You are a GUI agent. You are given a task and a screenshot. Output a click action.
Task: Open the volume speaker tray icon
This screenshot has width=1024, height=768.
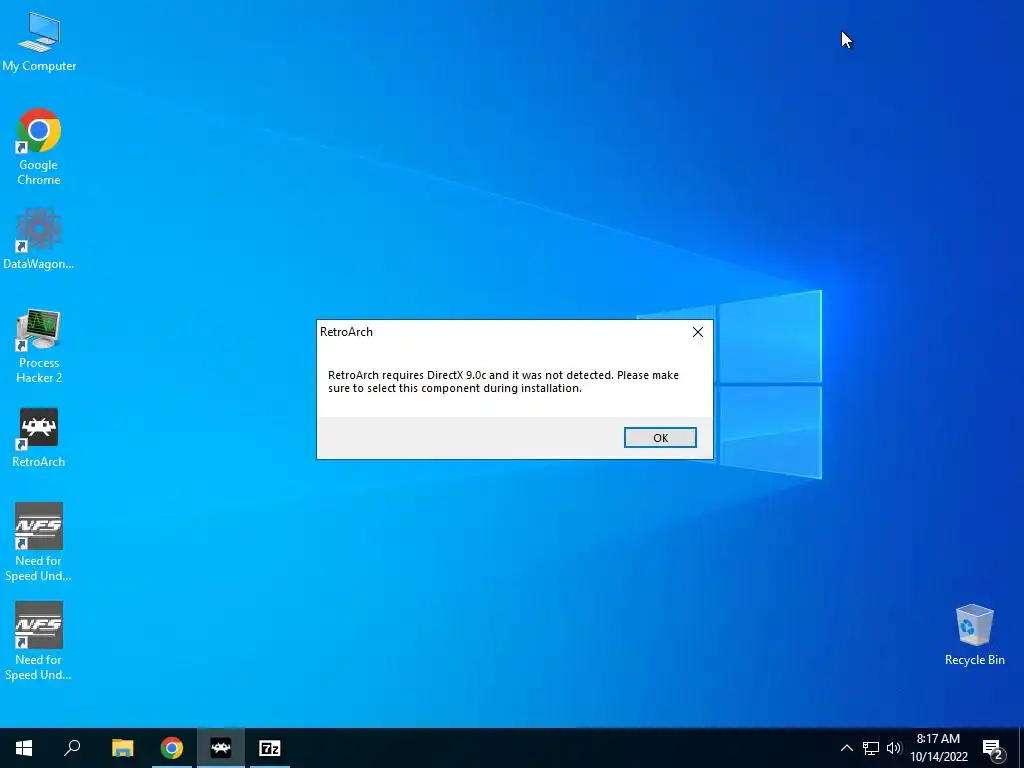click(893, 748)
